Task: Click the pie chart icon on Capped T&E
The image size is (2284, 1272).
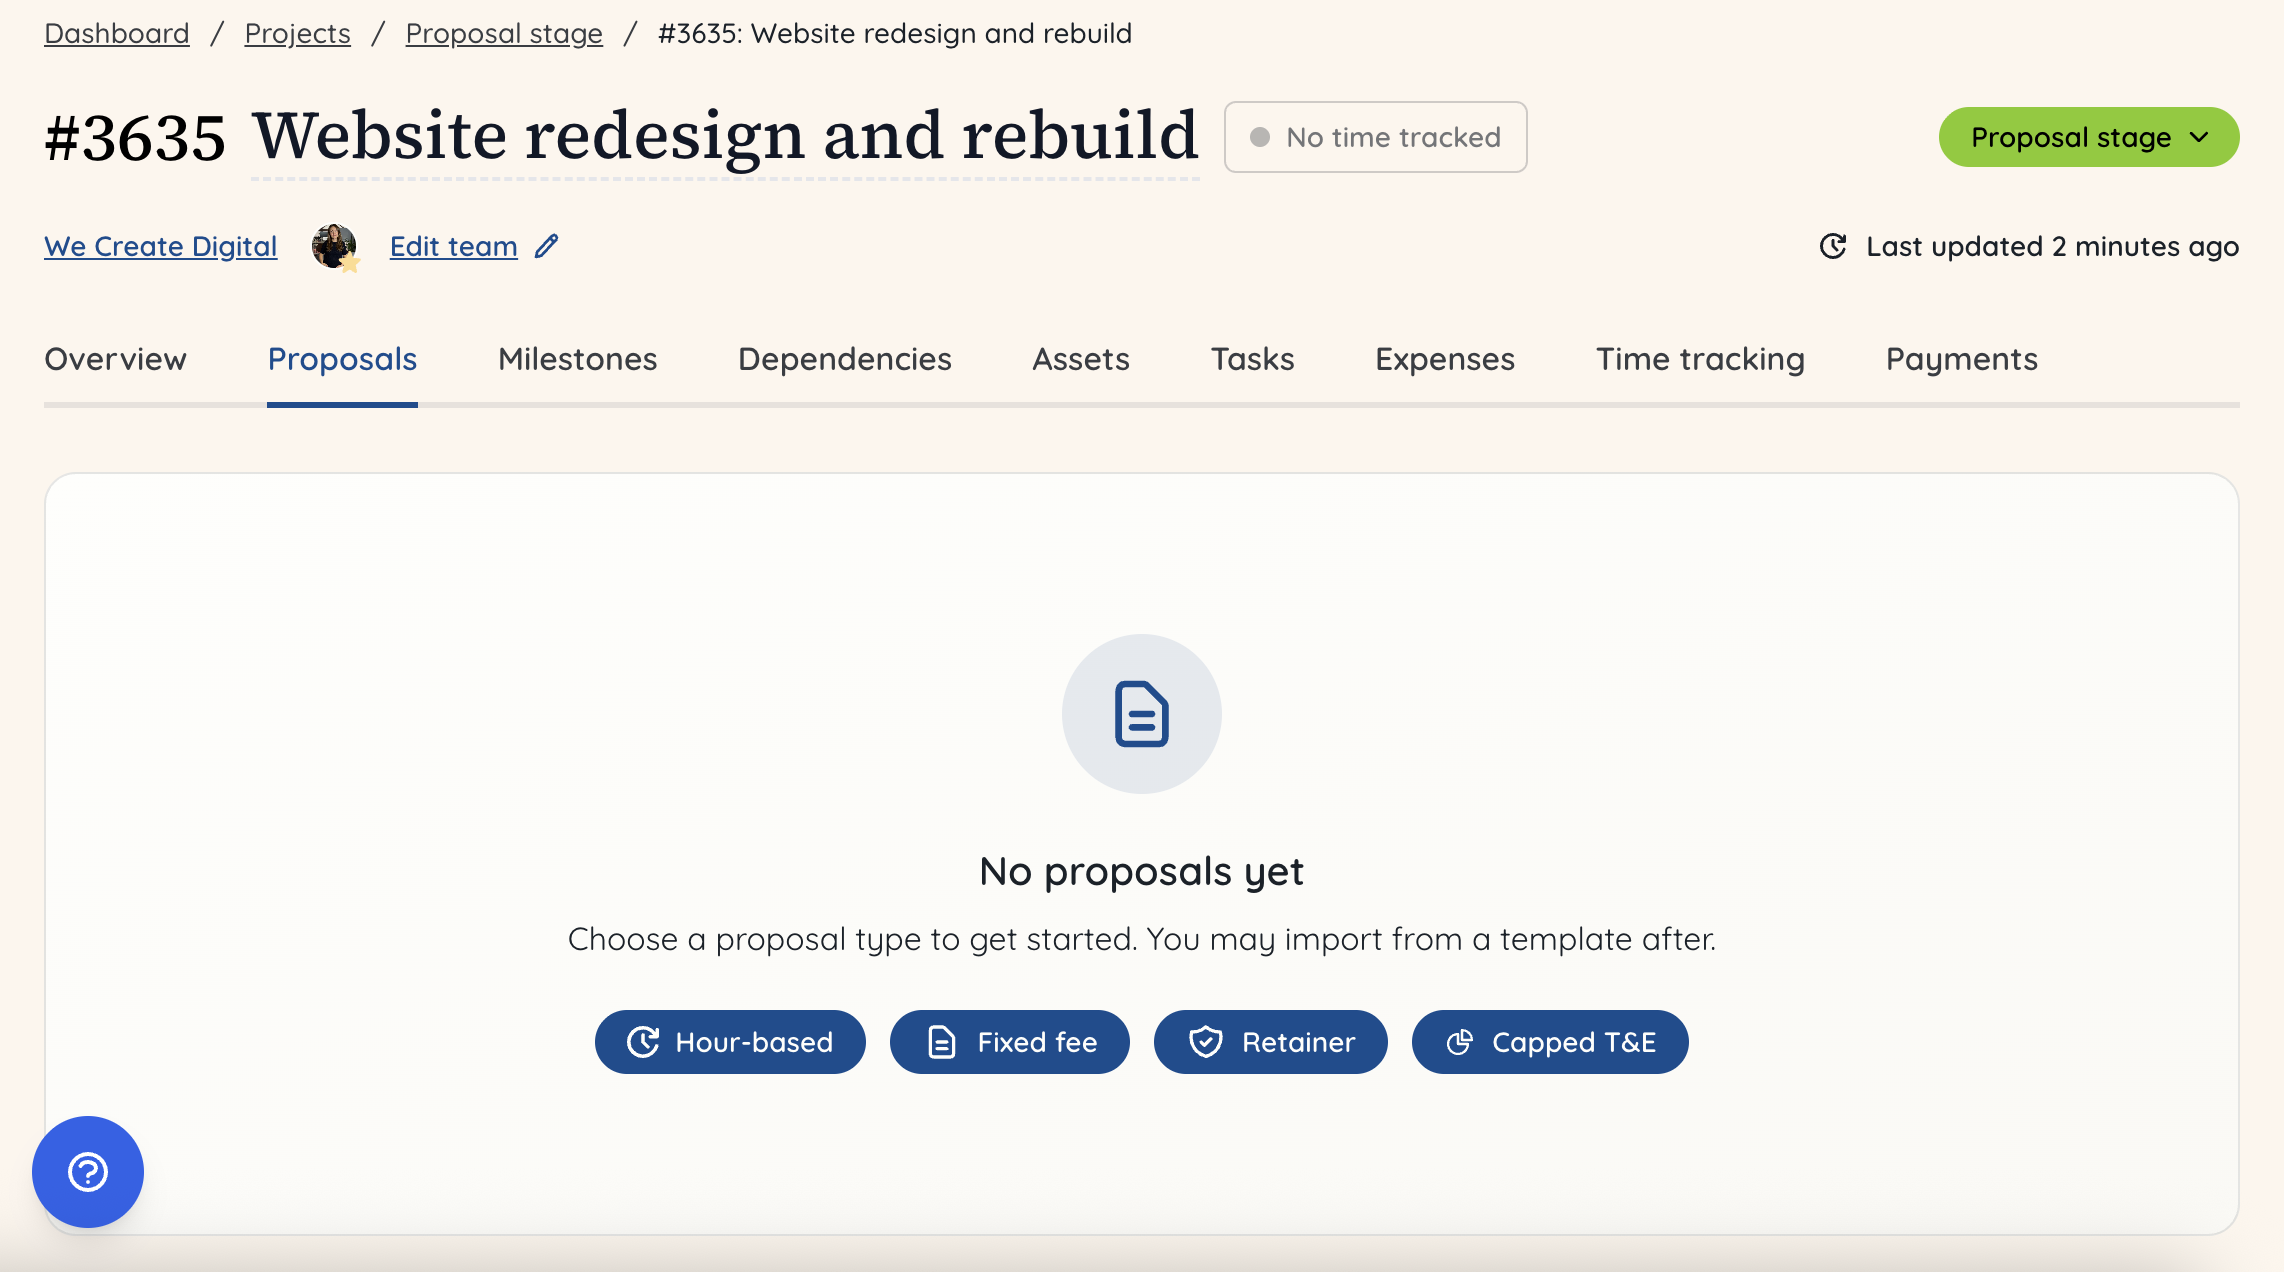Action: (x=1460, y=1042)
